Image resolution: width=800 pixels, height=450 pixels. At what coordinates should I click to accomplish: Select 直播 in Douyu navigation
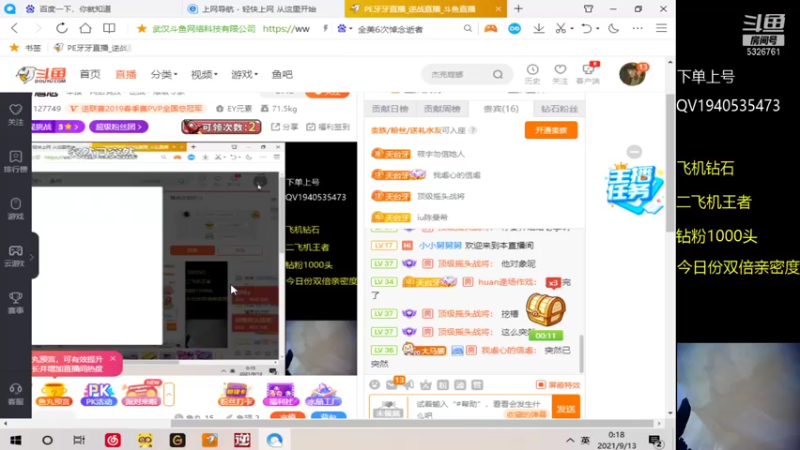click(x=126, y=74)
